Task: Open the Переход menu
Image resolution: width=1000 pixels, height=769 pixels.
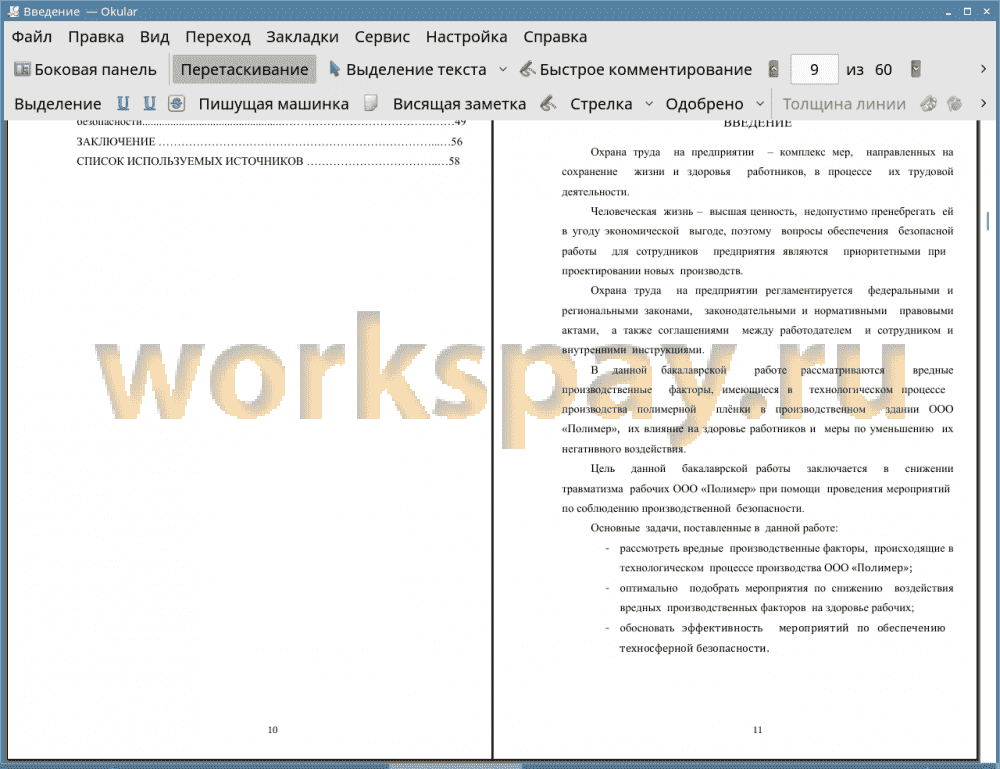Action: pyautogui.click(x=217, y=37)
